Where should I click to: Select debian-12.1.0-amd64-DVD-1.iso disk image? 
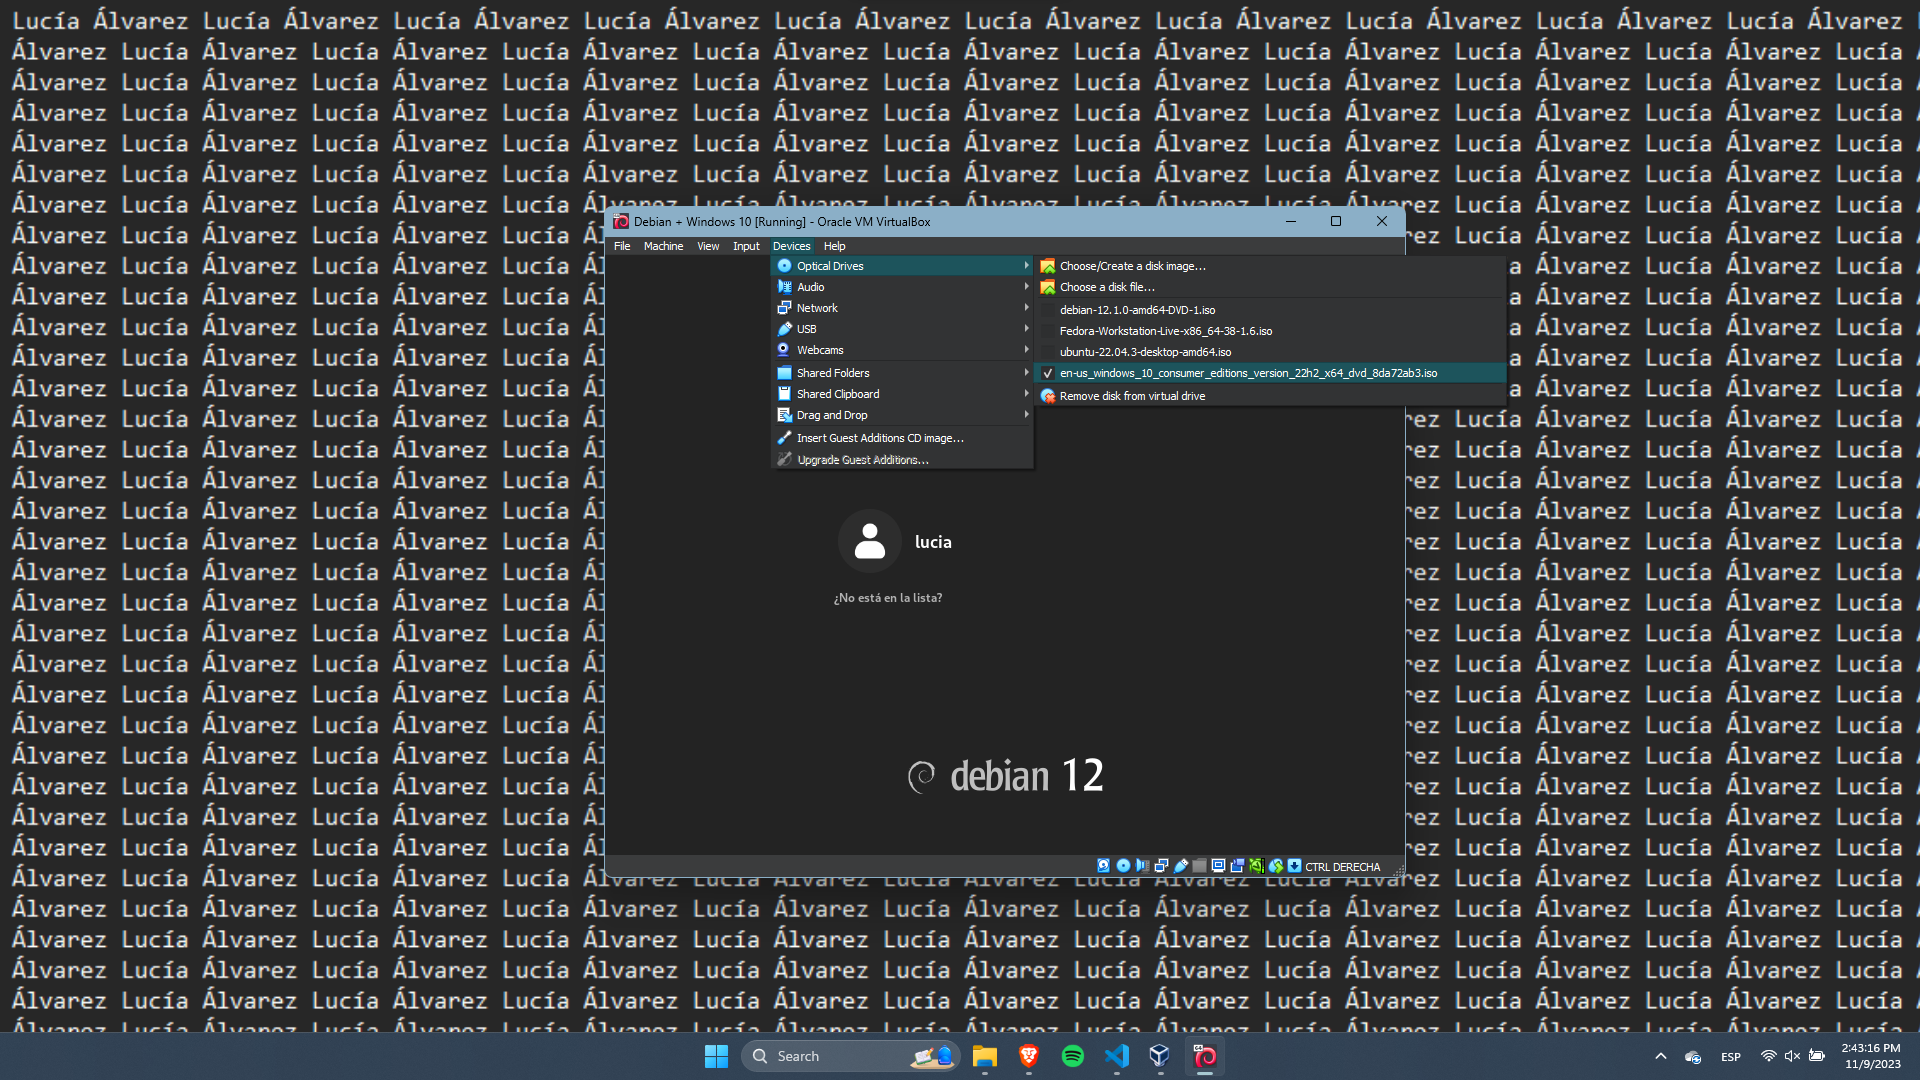[x=1137, y=310]
